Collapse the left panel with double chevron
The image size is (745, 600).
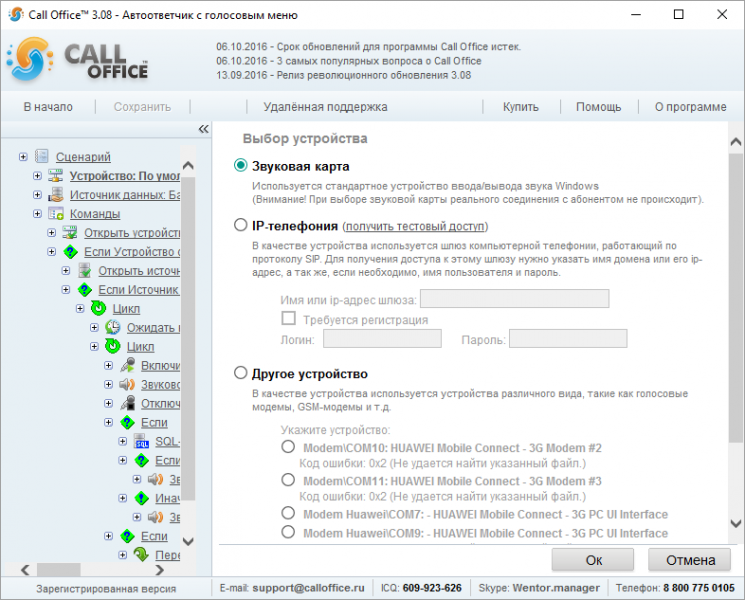coord(203,129)
